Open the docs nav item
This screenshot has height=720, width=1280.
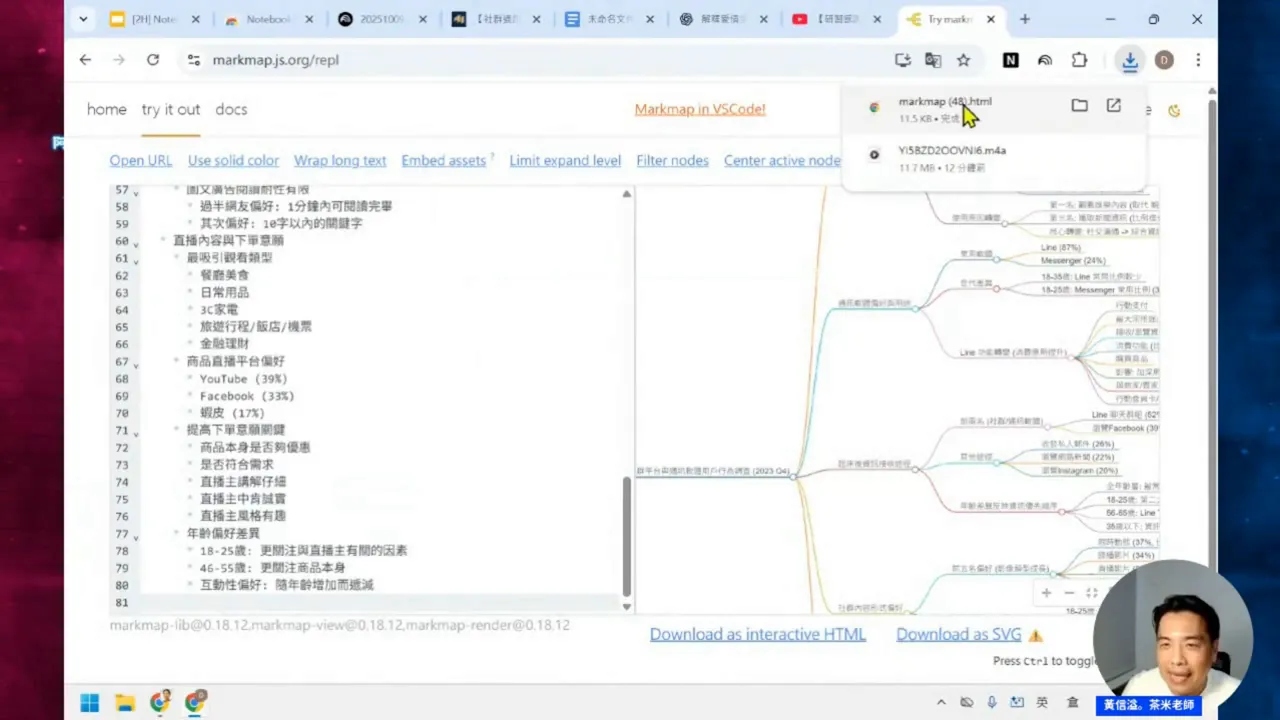231,109
